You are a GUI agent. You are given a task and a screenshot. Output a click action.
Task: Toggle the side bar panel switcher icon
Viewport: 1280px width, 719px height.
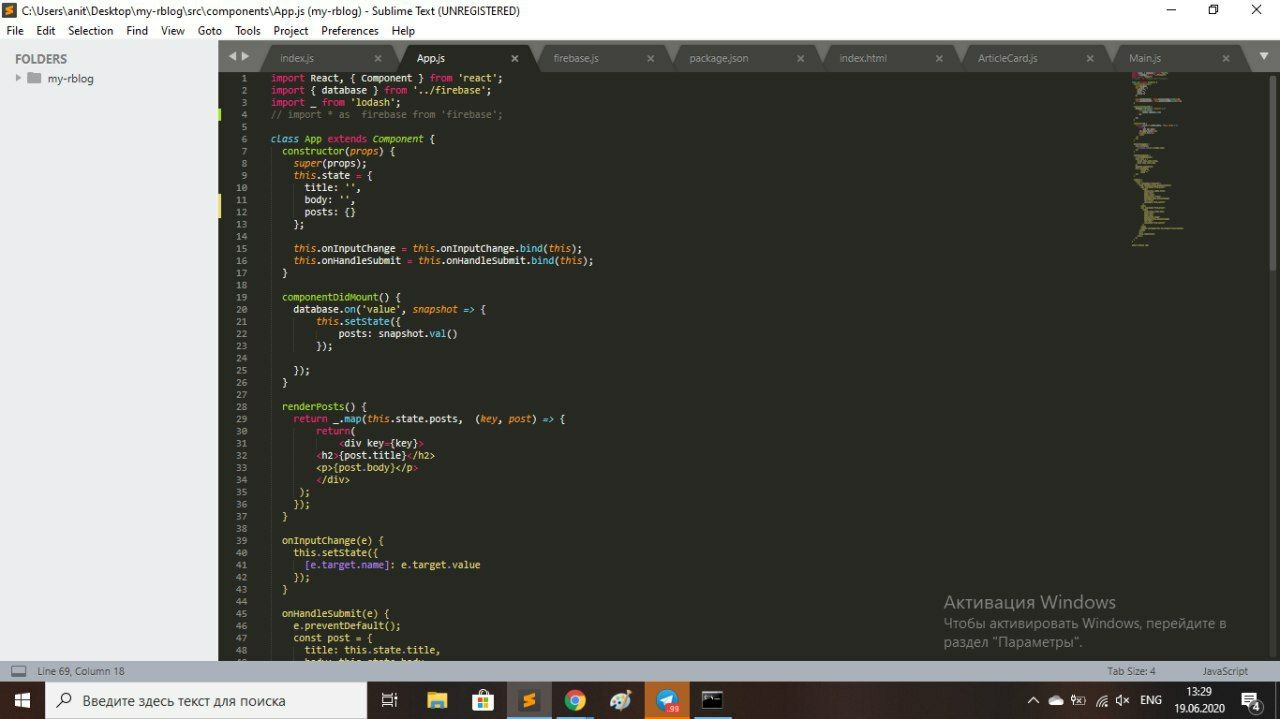pyautogui.click(x=18, y=671)
